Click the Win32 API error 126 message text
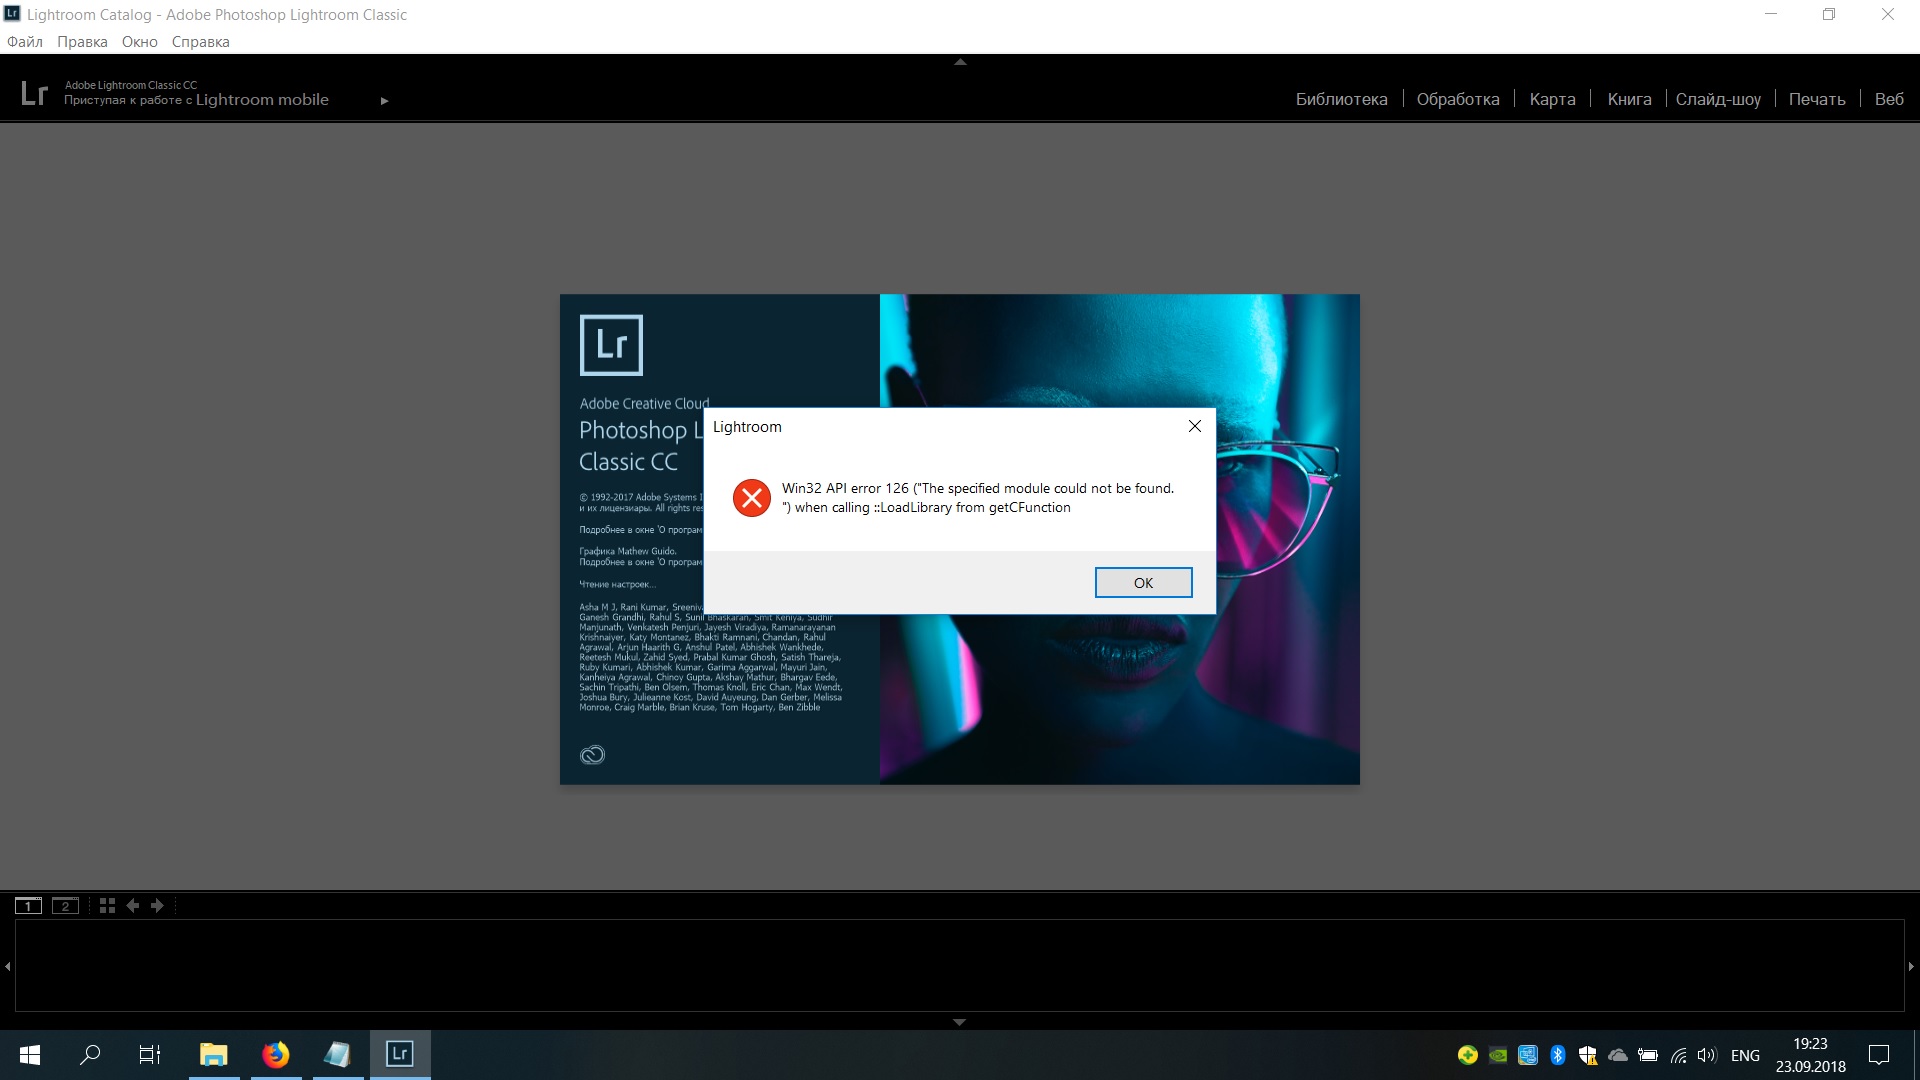The height and width of the screenshot is (1080, 1920). (977, 498)
